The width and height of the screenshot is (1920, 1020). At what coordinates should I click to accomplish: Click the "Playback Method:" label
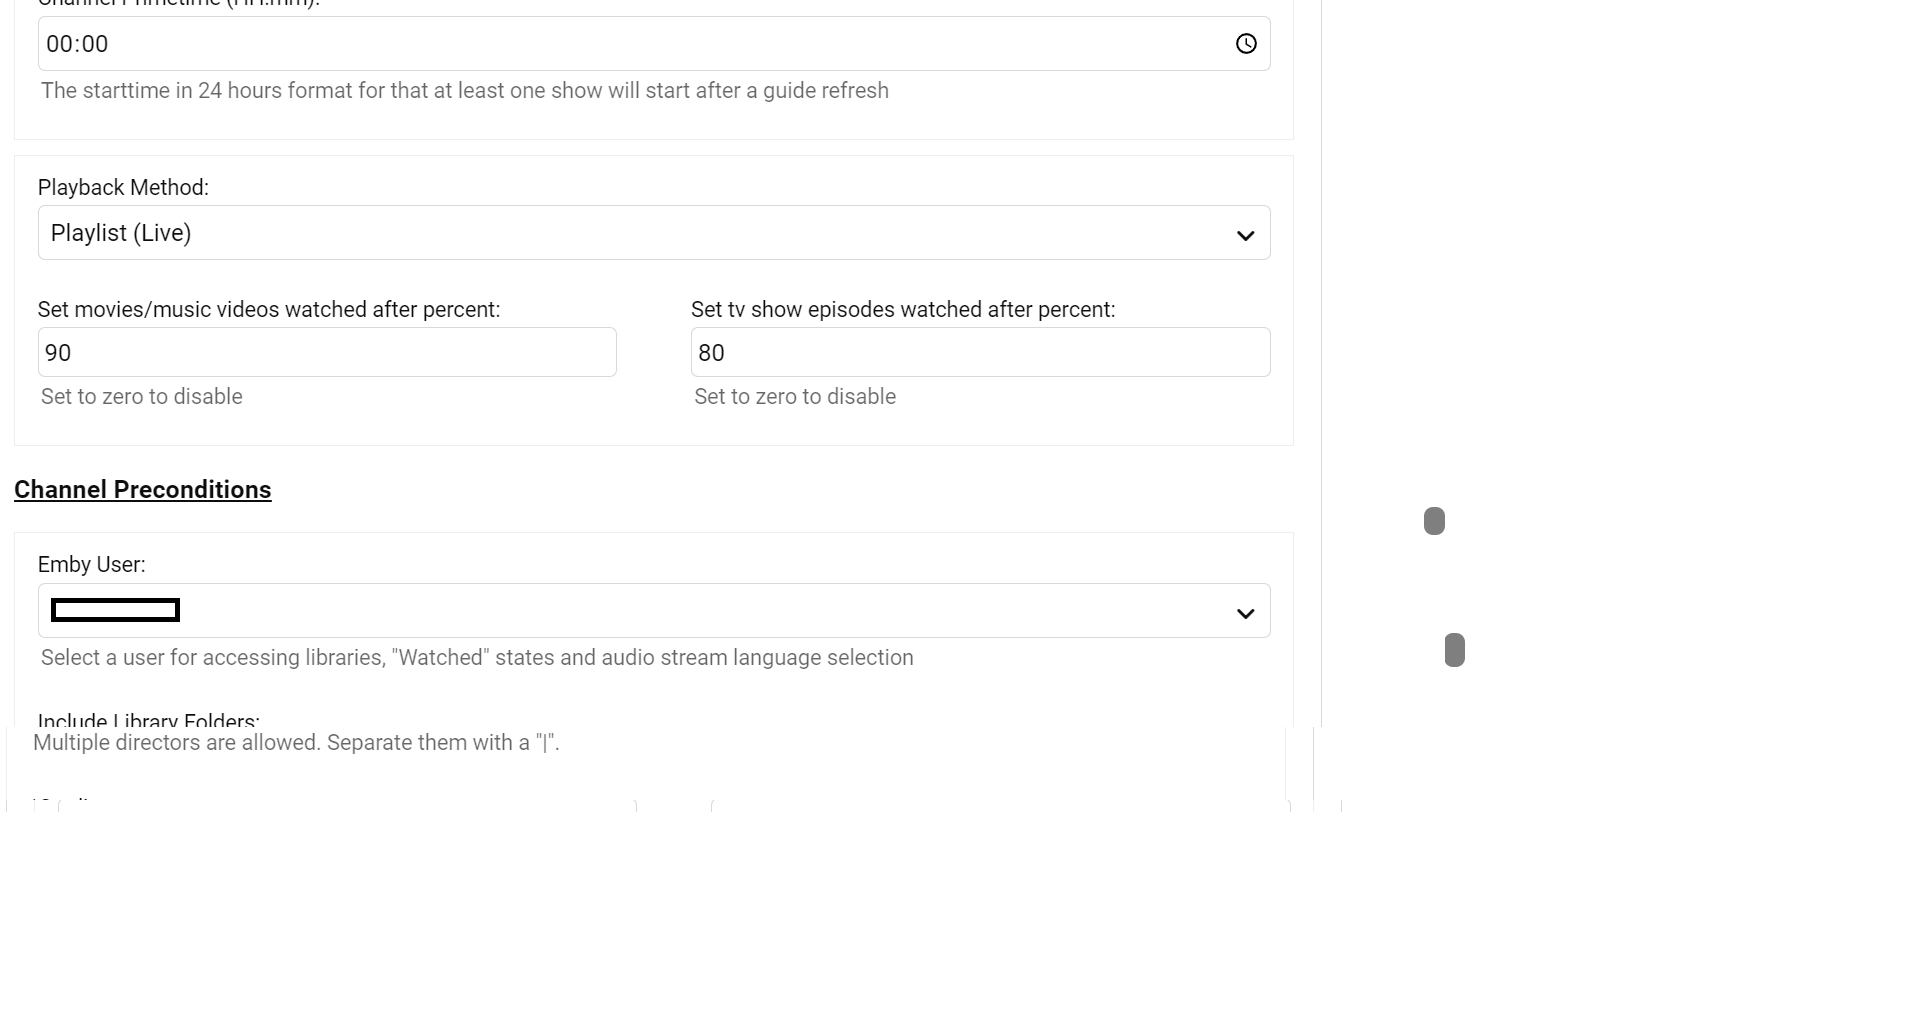(123, 188)
